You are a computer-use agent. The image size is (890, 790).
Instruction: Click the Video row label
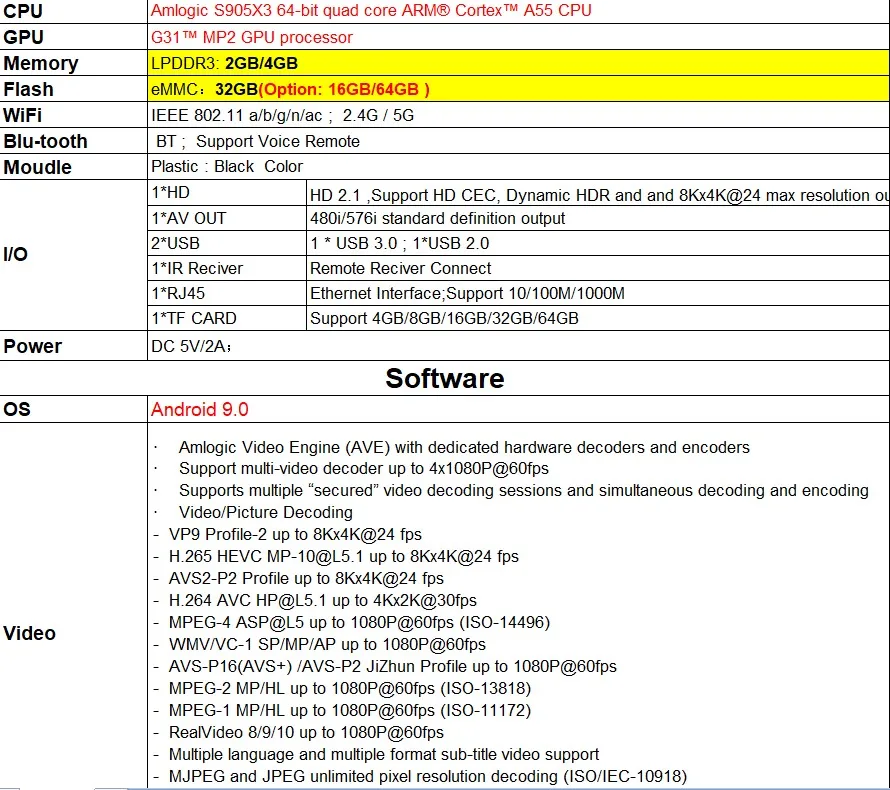point(30,633)
